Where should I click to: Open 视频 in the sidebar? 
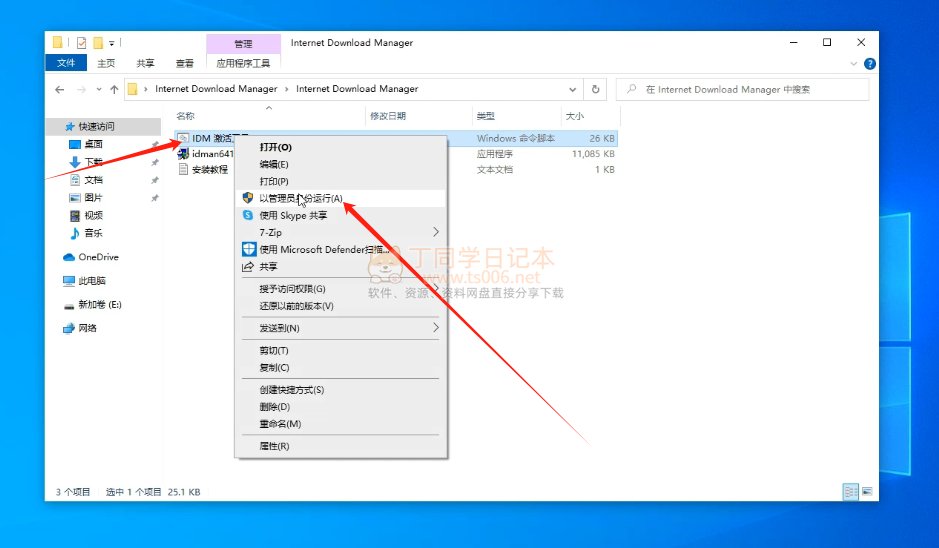click(x=93, y=216)
